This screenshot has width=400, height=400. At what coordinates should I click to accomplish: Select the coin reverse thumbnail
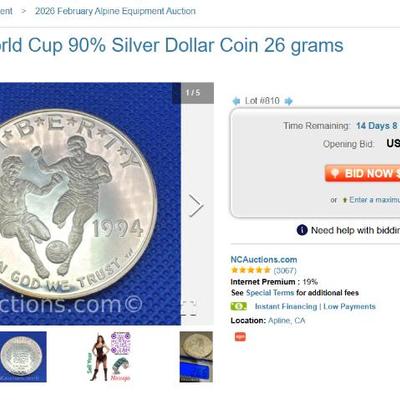23,357
